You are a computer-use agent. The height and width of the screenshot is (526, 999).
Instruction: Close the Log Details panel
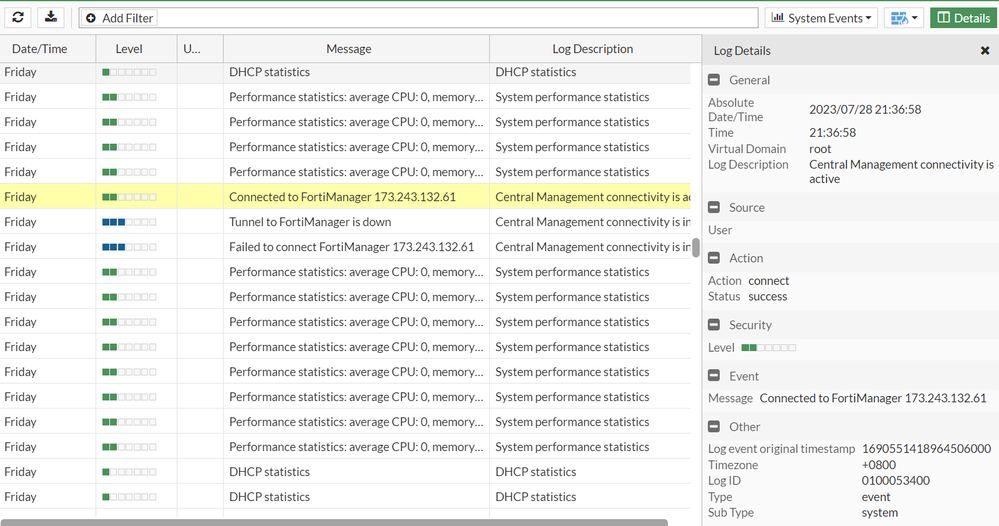pyautogui.click(x=984, y=51)
